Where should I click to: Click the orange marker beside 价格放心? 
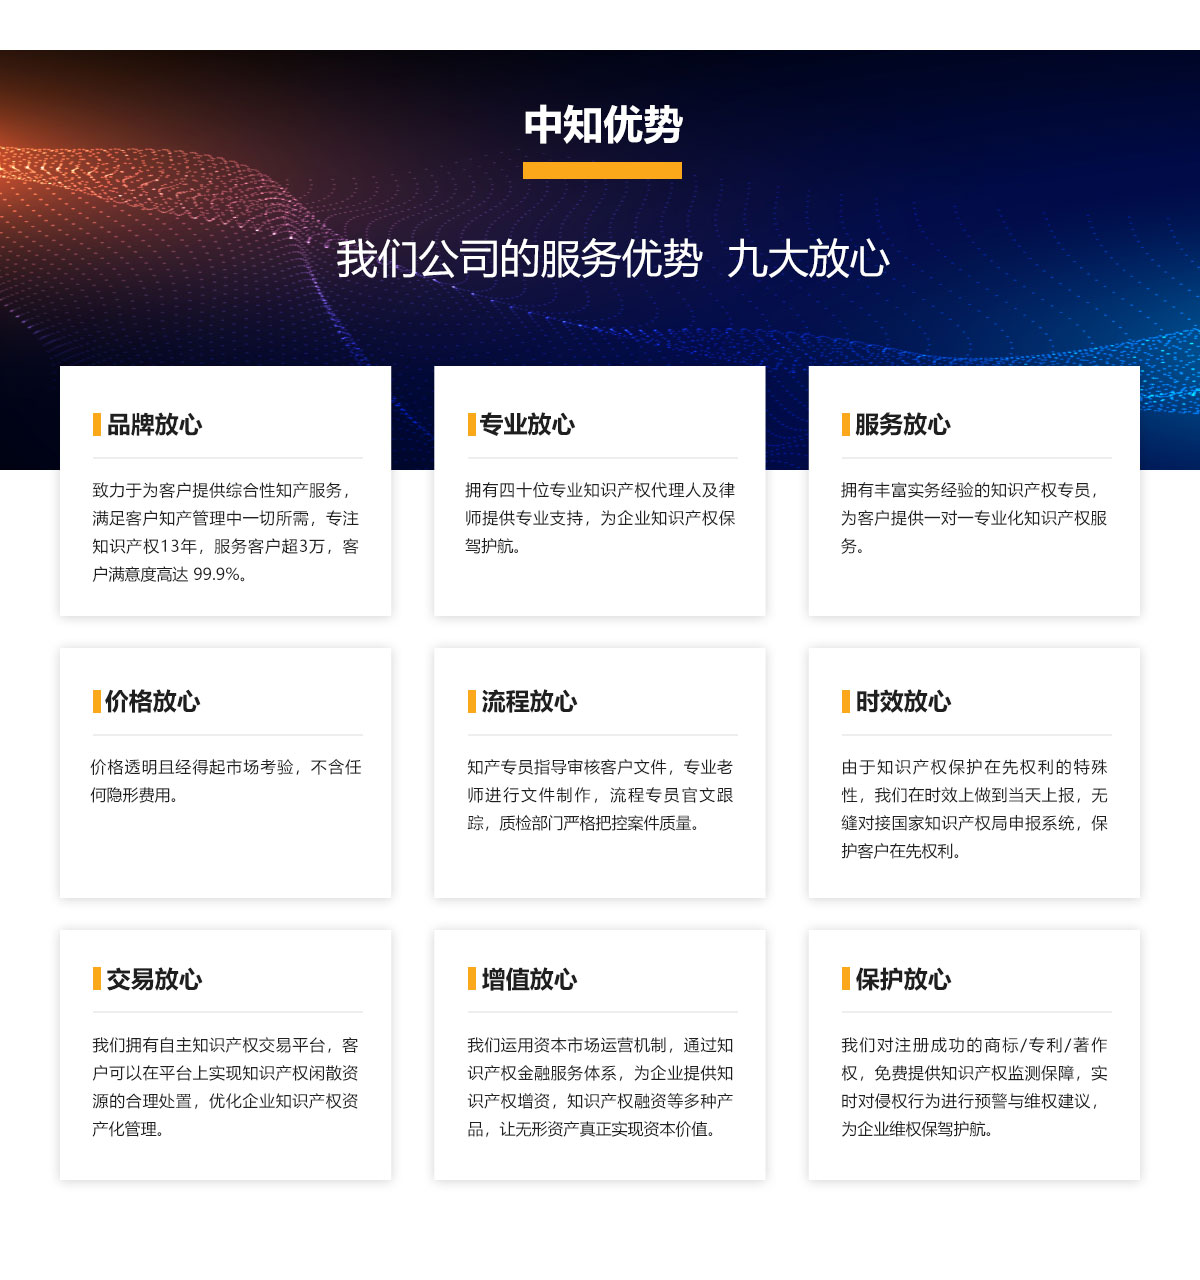pos(96,703)
